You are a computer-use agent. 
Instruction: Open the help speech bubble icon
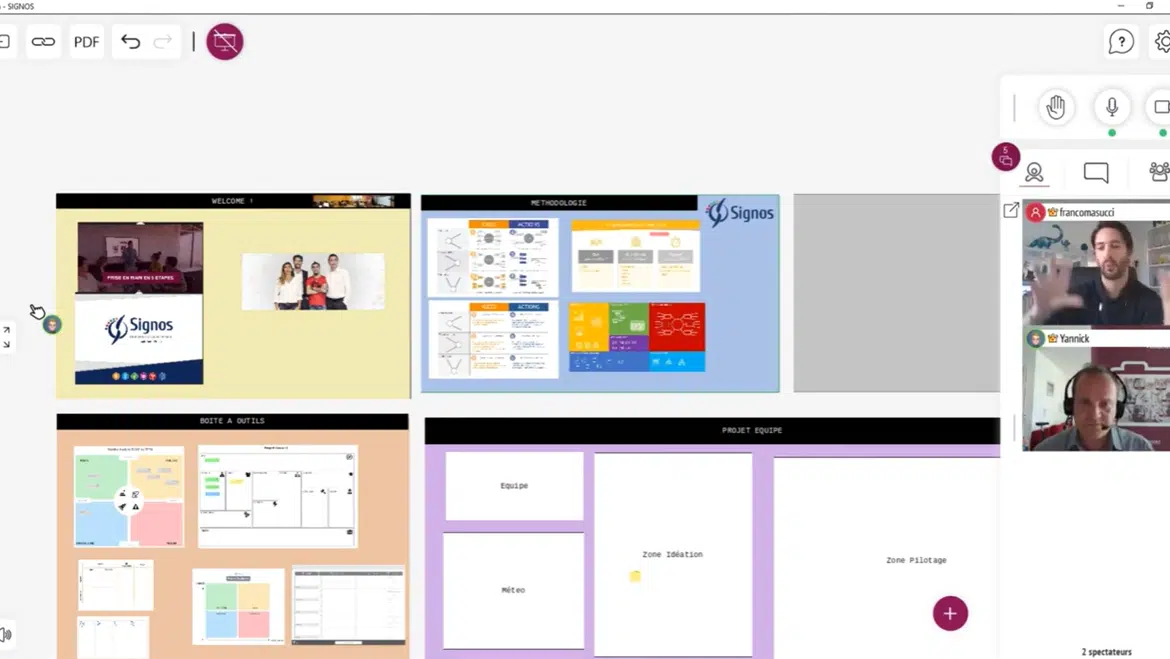click(1121, 42)
